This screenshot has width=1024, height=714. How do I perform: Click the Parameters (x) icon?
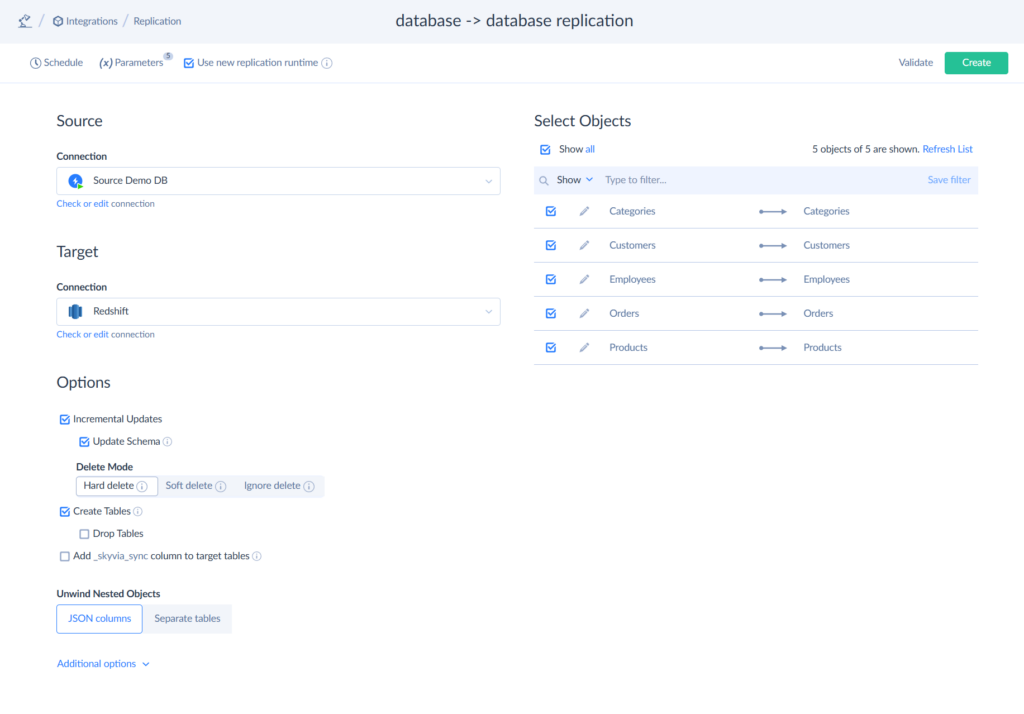105,63
